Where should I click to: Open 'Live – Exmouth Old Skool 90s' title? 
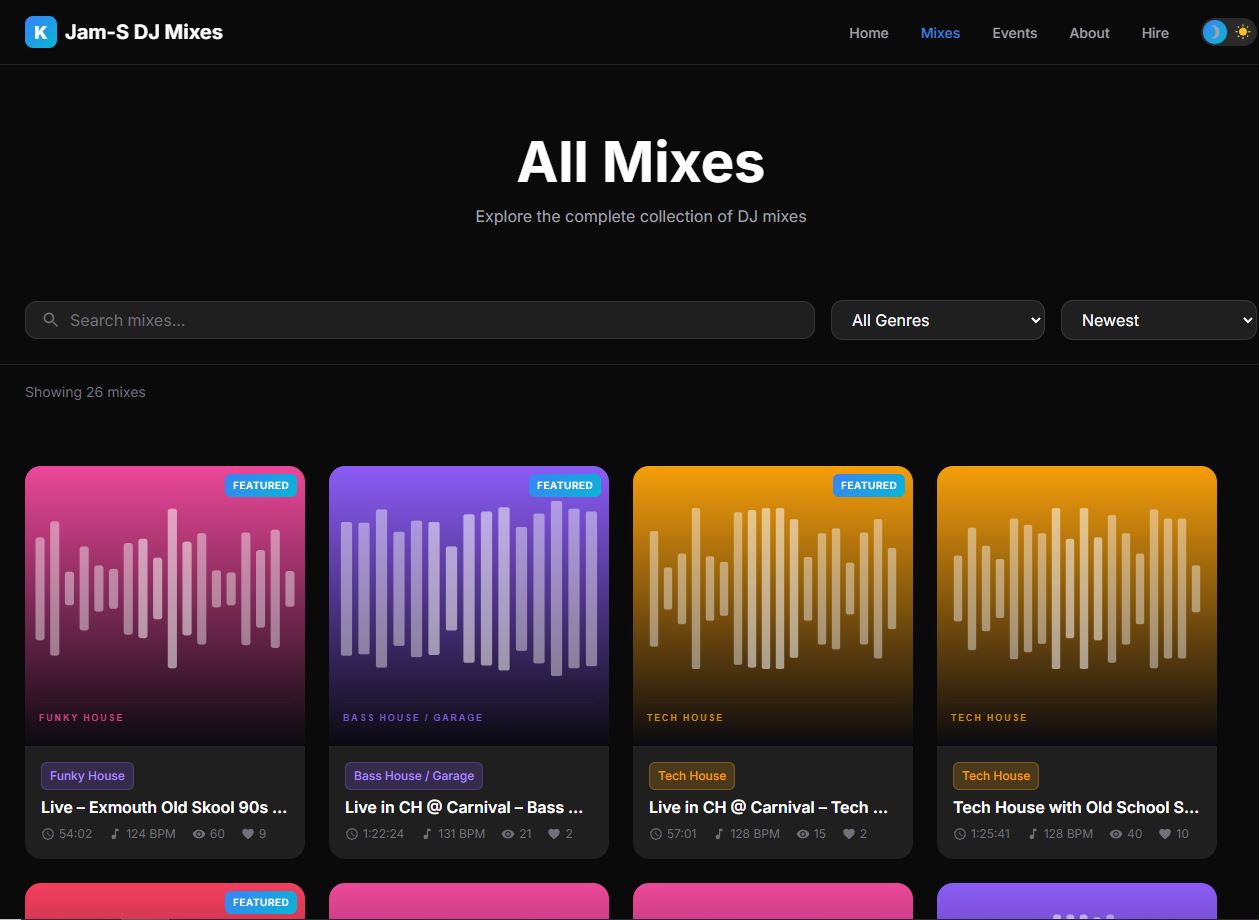pyautogui.click(x=165, y=807)
